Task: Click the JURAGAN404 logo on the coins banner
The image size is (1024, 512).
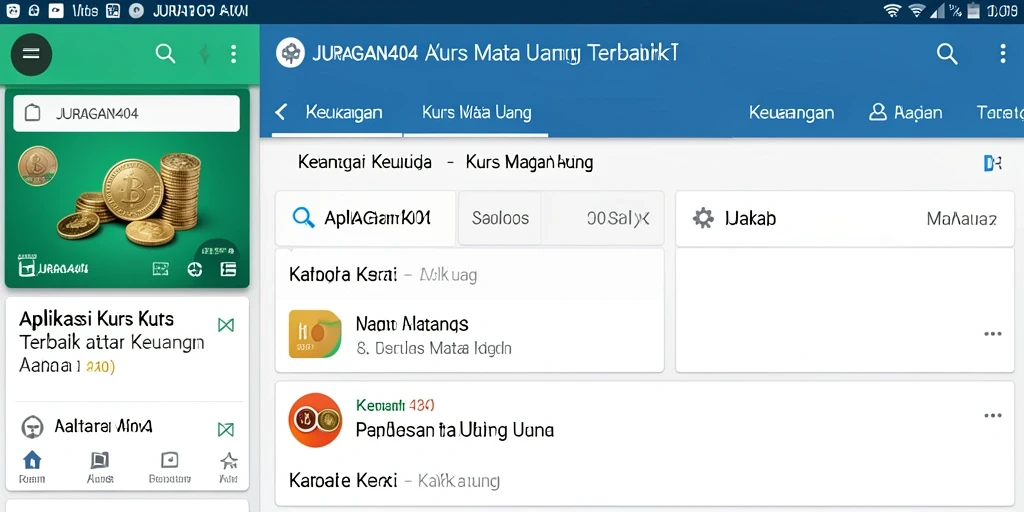Action: (54, 268)
